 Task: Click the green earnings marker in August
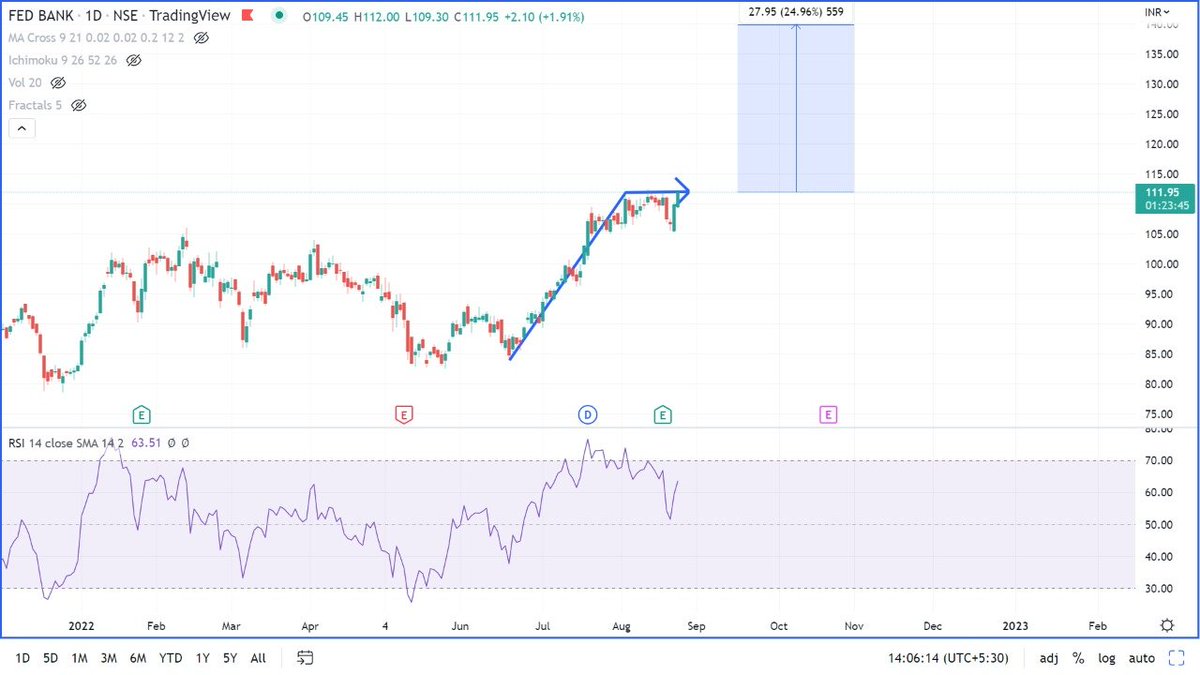pyautogui.click(x=662, y=413)
